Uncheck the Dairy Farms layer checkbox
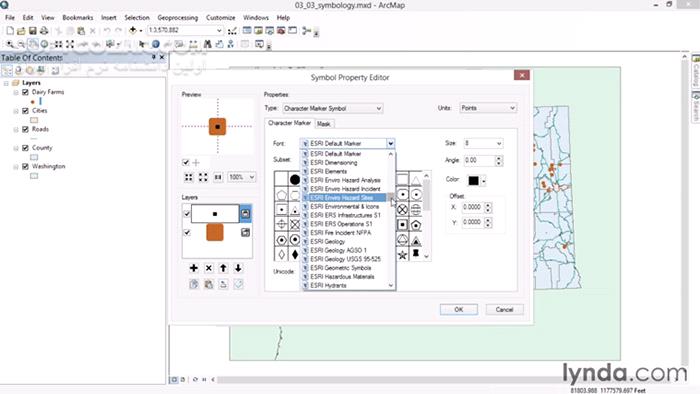 click(25, 92)
